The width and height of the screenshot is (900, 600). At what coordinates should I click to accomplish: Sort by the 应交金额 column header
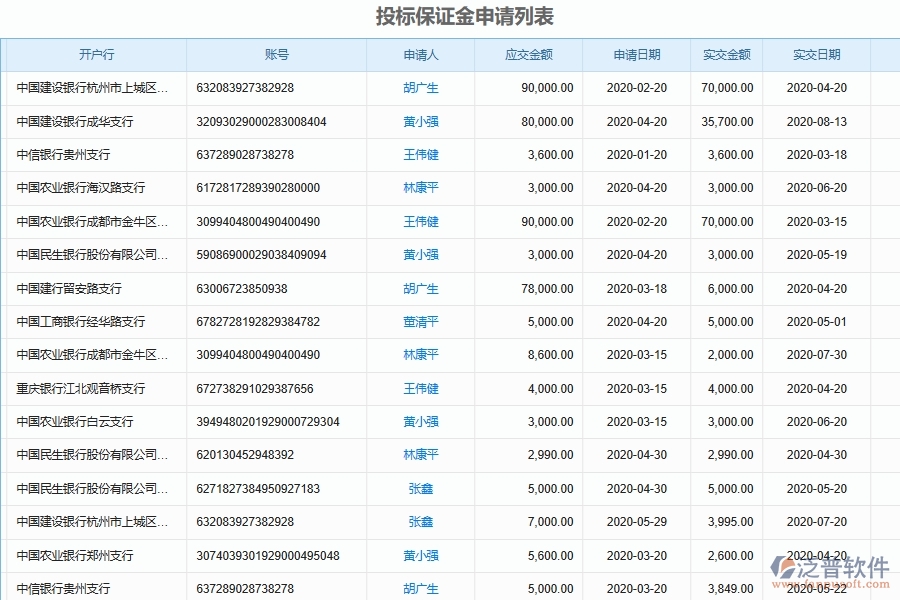coord(530,55)
